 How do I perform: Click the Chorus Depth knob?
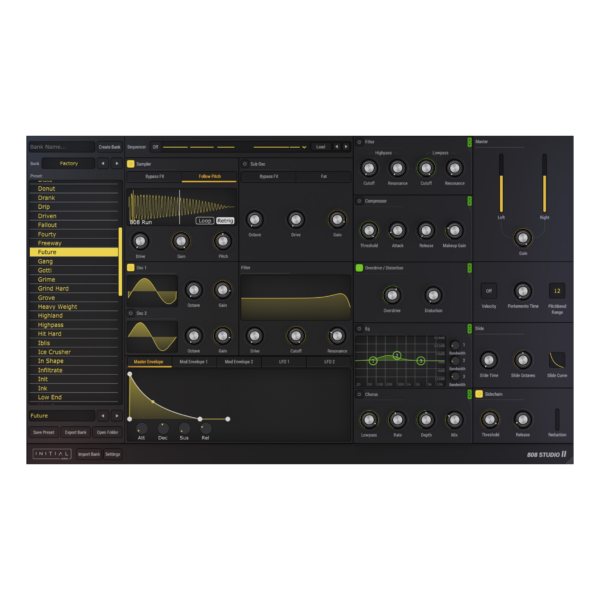pyautogui.click(x=426, y=419)
